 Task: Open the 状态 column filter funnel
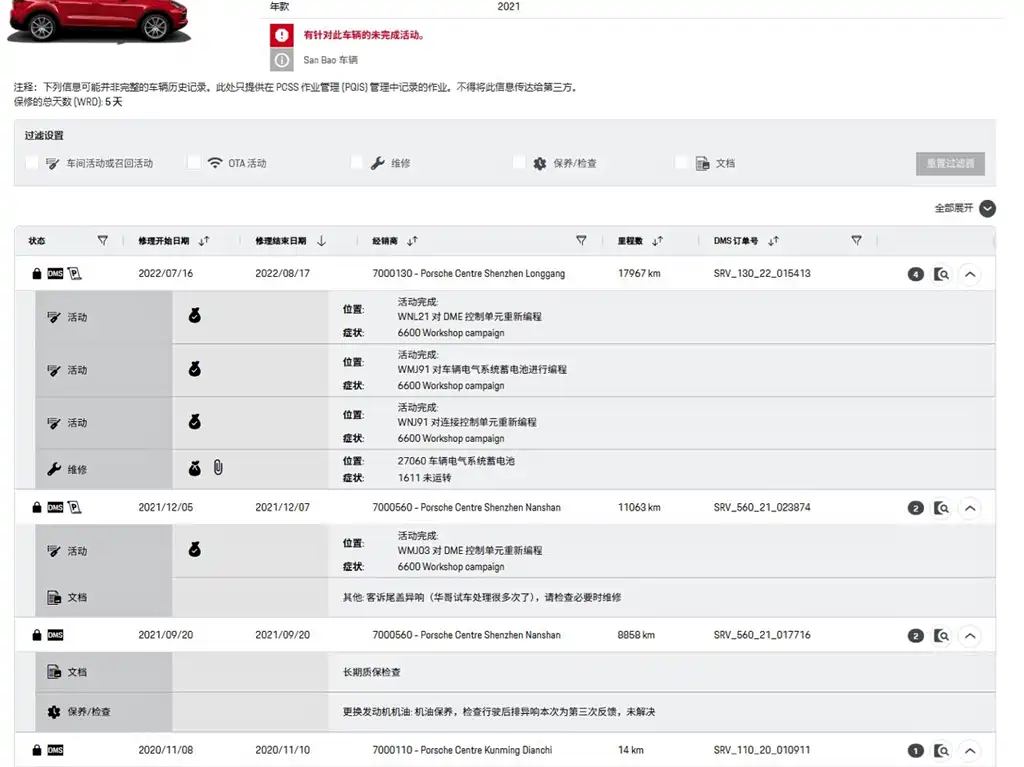pyautogui.click(x=103, y=240)
